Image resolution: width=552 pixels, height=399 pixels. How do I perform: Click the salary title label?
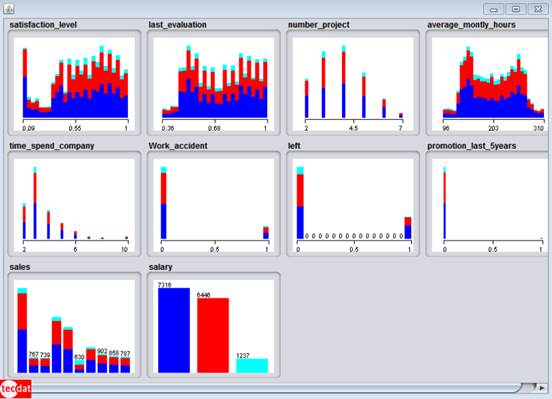[161, 267]
